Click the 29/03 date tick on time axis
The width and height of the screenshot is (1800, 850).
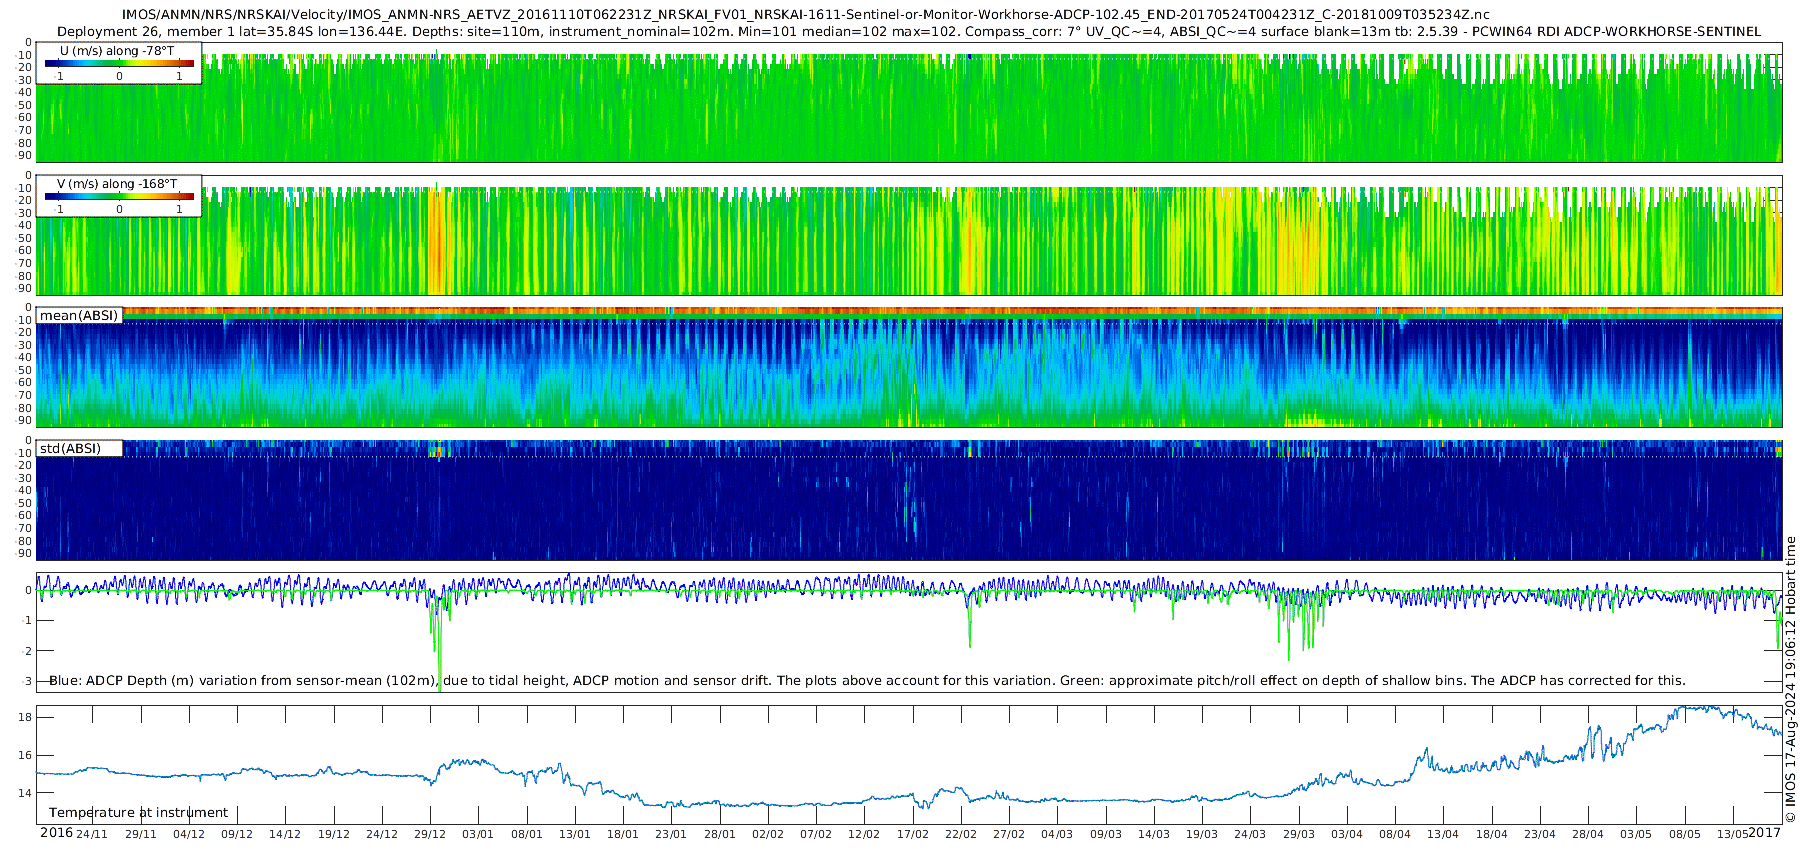click(x=1299, y=834)
